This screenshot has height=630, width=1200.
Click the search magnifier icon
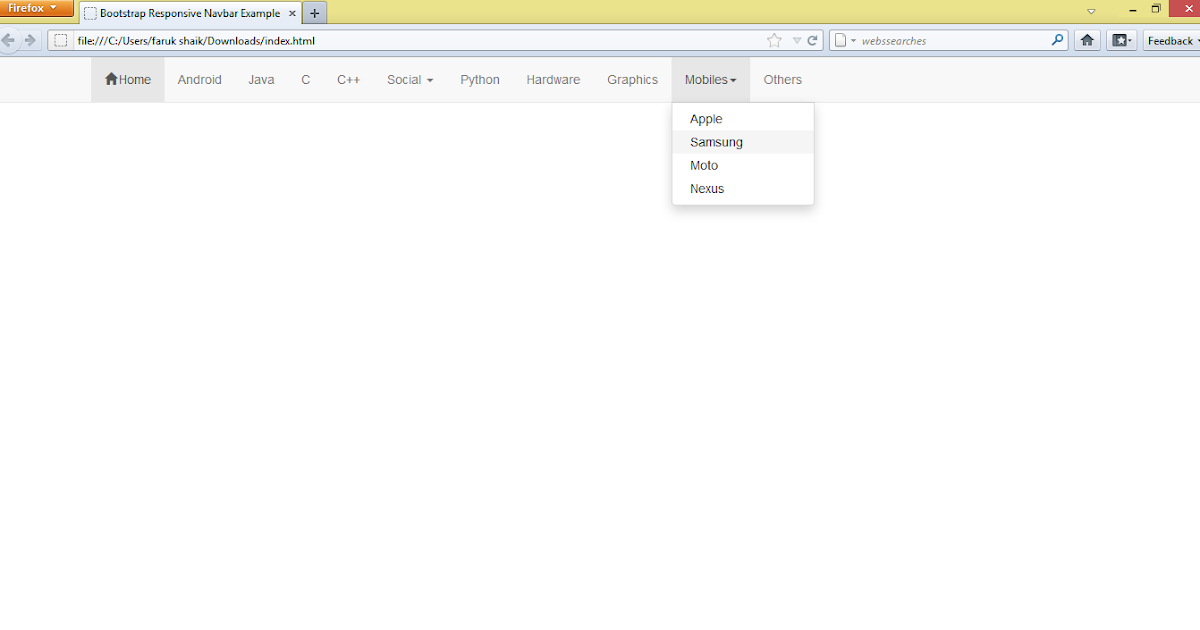pos(1057,40)
